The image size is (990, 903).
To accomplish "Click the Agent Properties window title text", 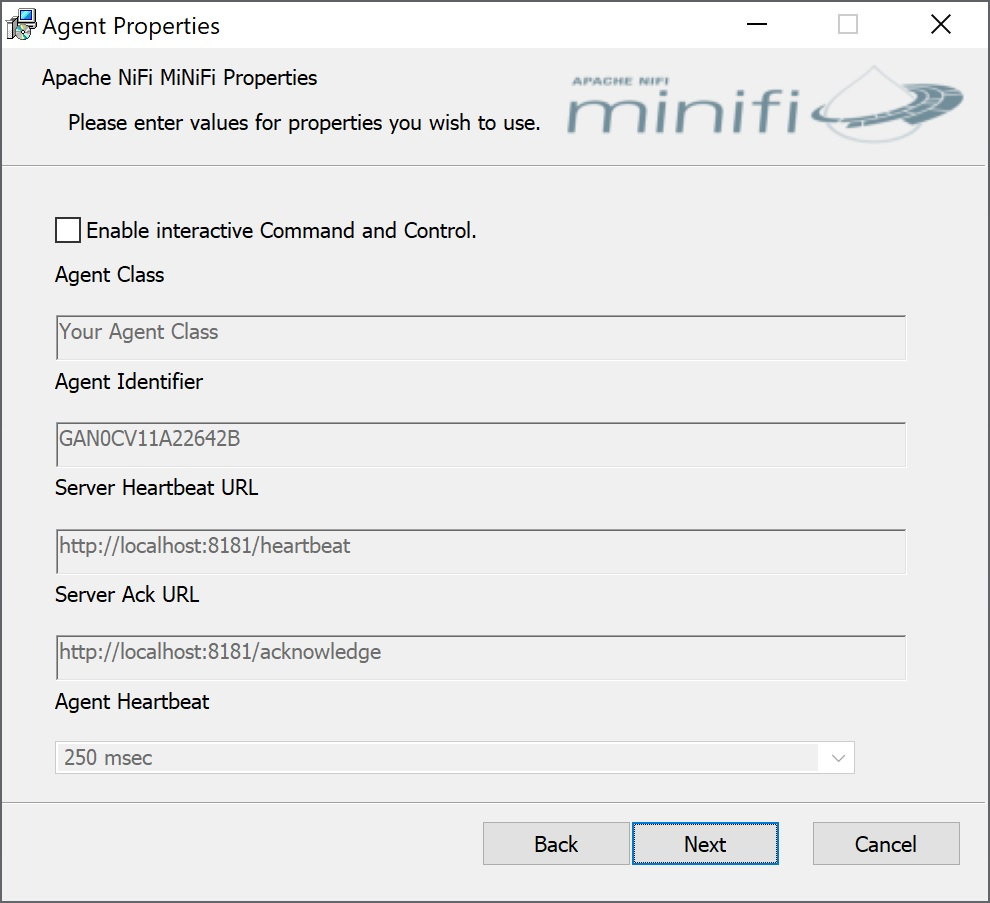I will pyautogui.click(x=129, y=26).
